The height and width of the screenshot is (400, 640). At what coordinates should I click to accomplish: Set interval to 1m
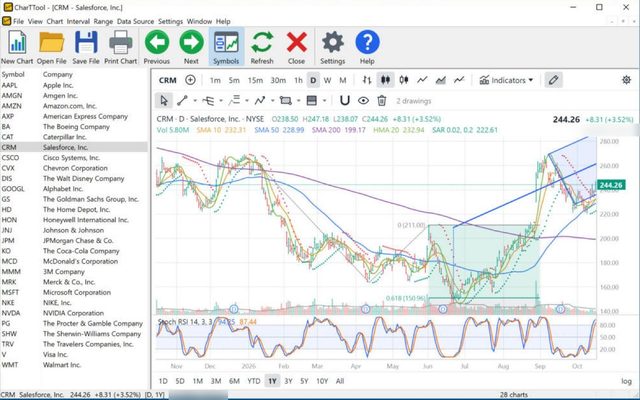click(x=215, y=80)
